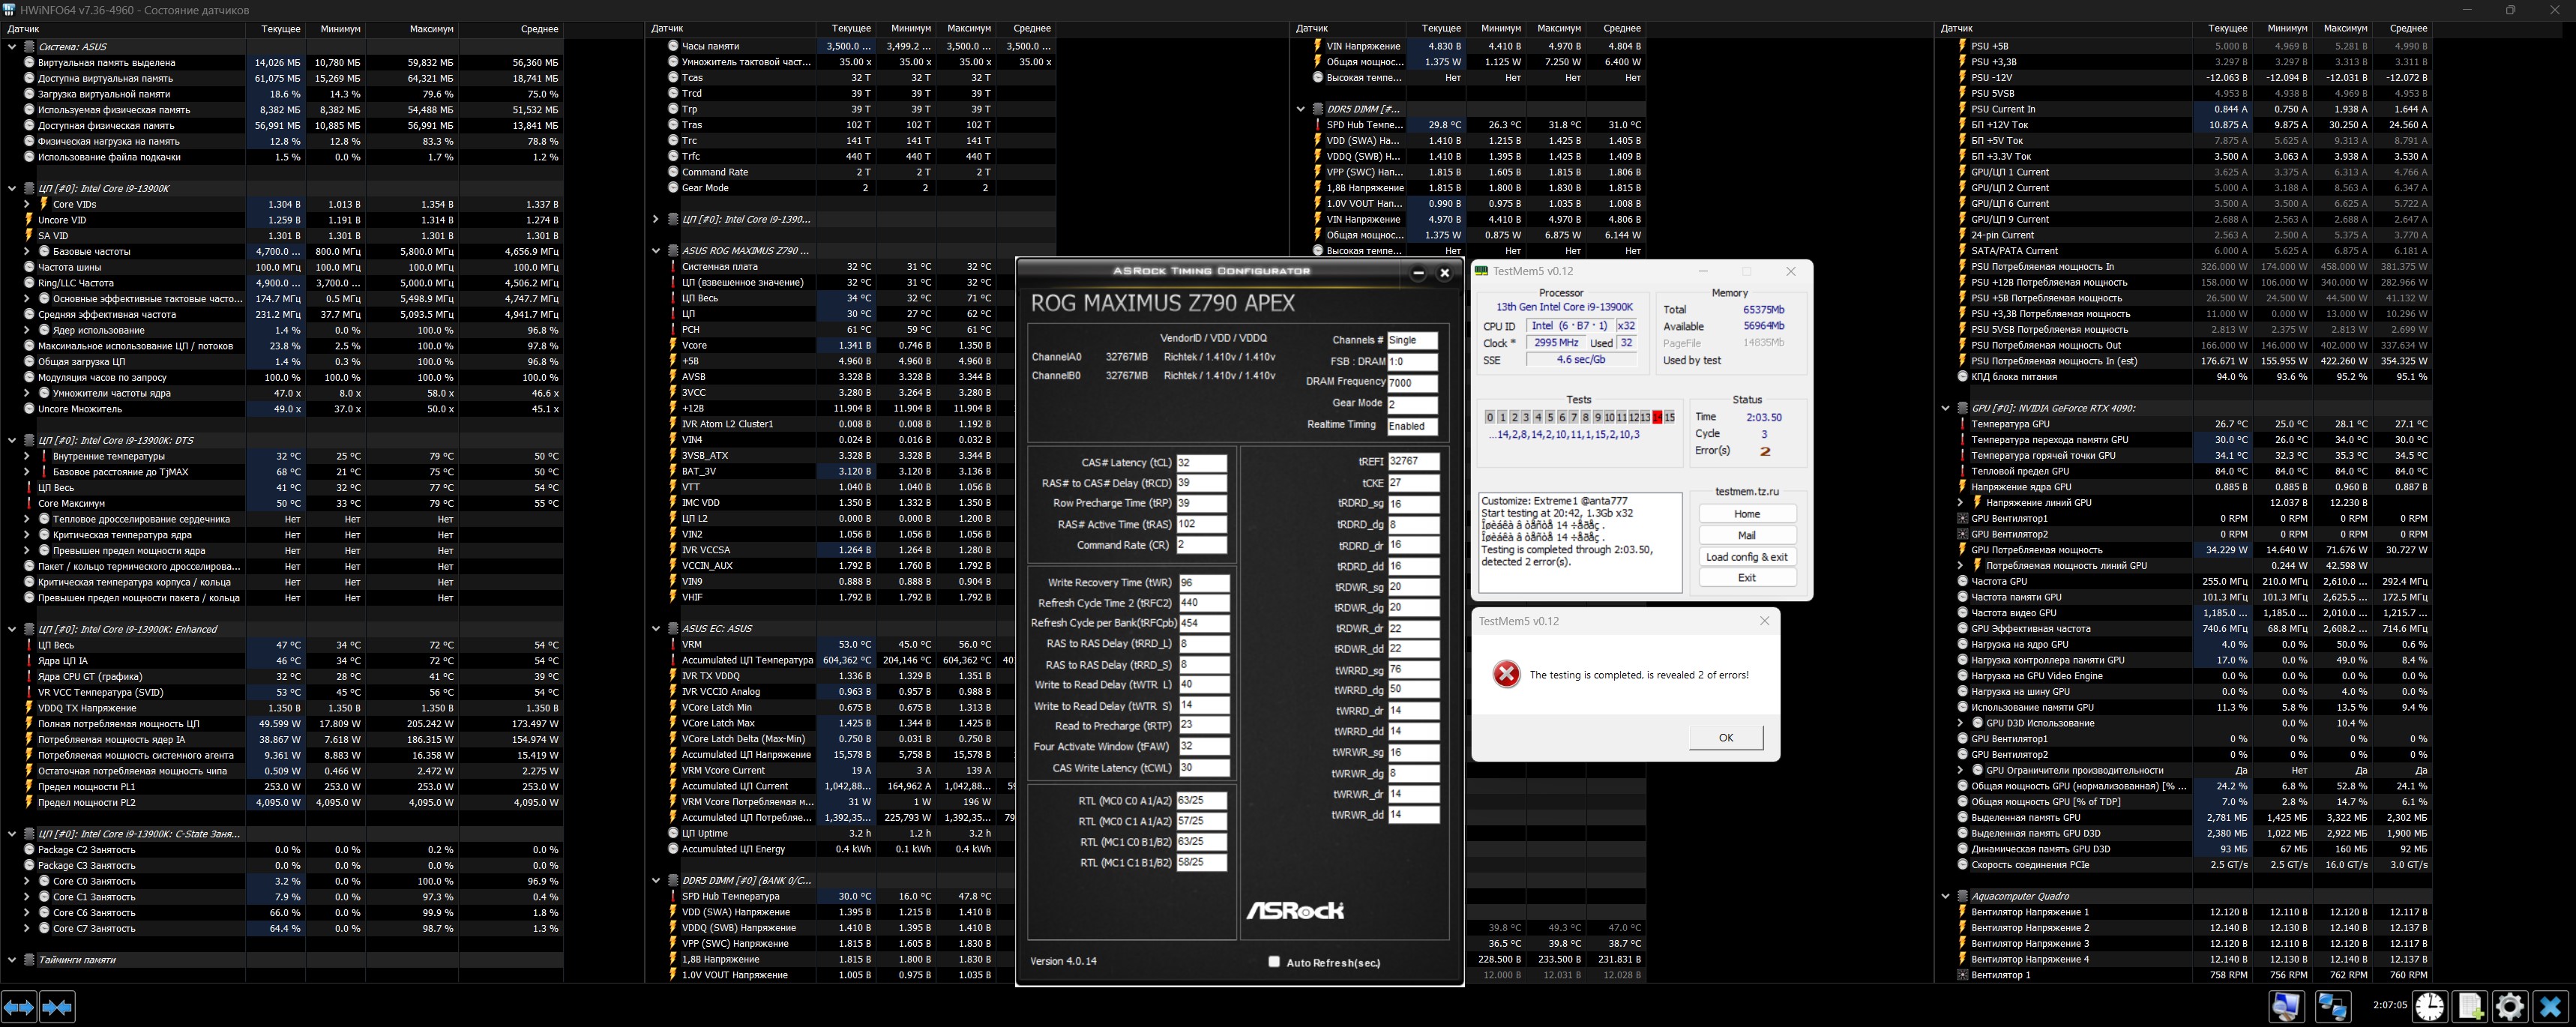Click the CAS# Latency (tCL) value field
The width and height of the screenshot is (2576, 1027).
pyautogui.click(x=1200, y=463)
